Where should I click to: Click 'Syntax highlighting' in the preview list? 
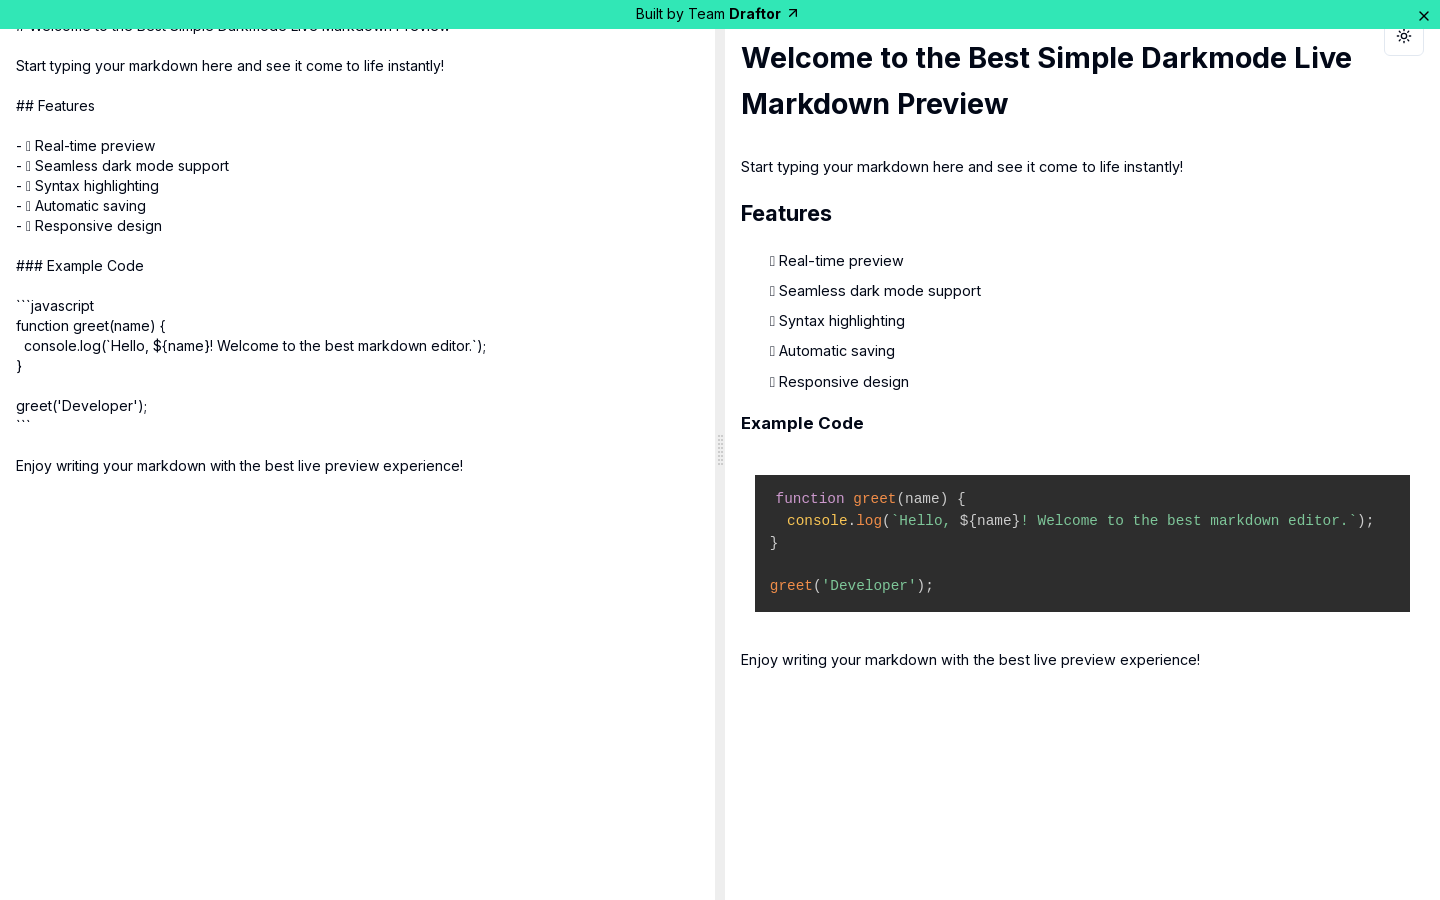837,321
